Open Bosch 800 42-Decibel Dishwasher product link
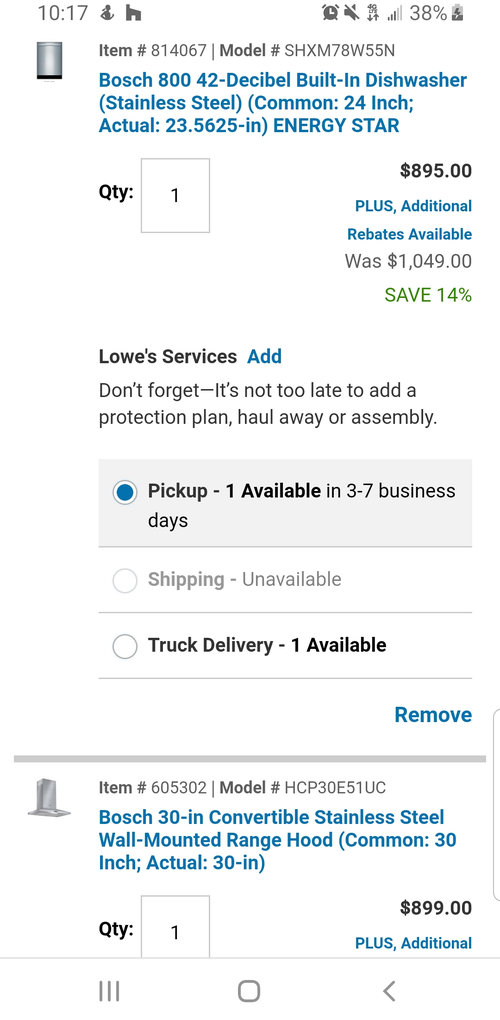 pos(283,103)
